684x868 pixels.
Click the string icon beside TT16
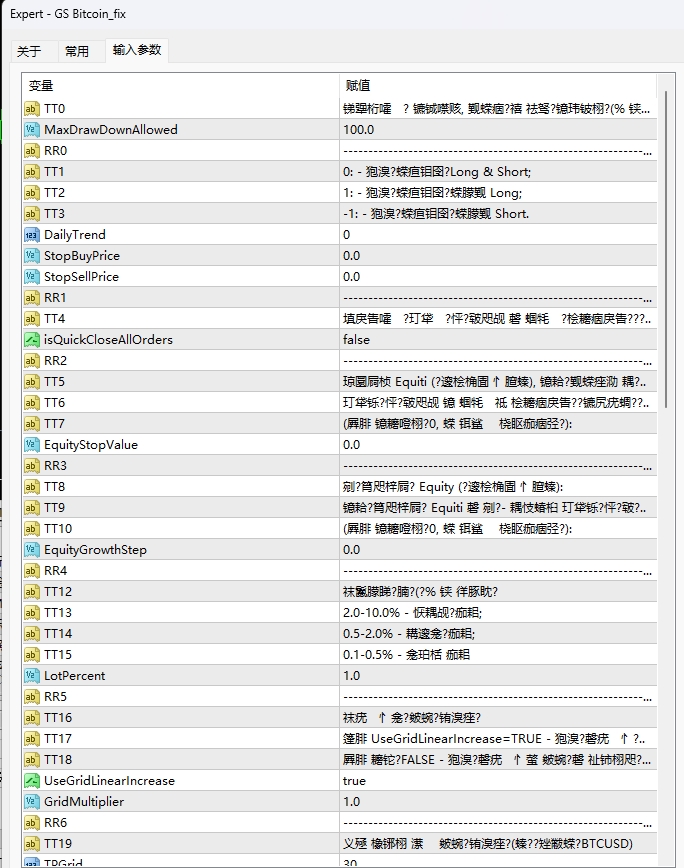pos(32,718)
